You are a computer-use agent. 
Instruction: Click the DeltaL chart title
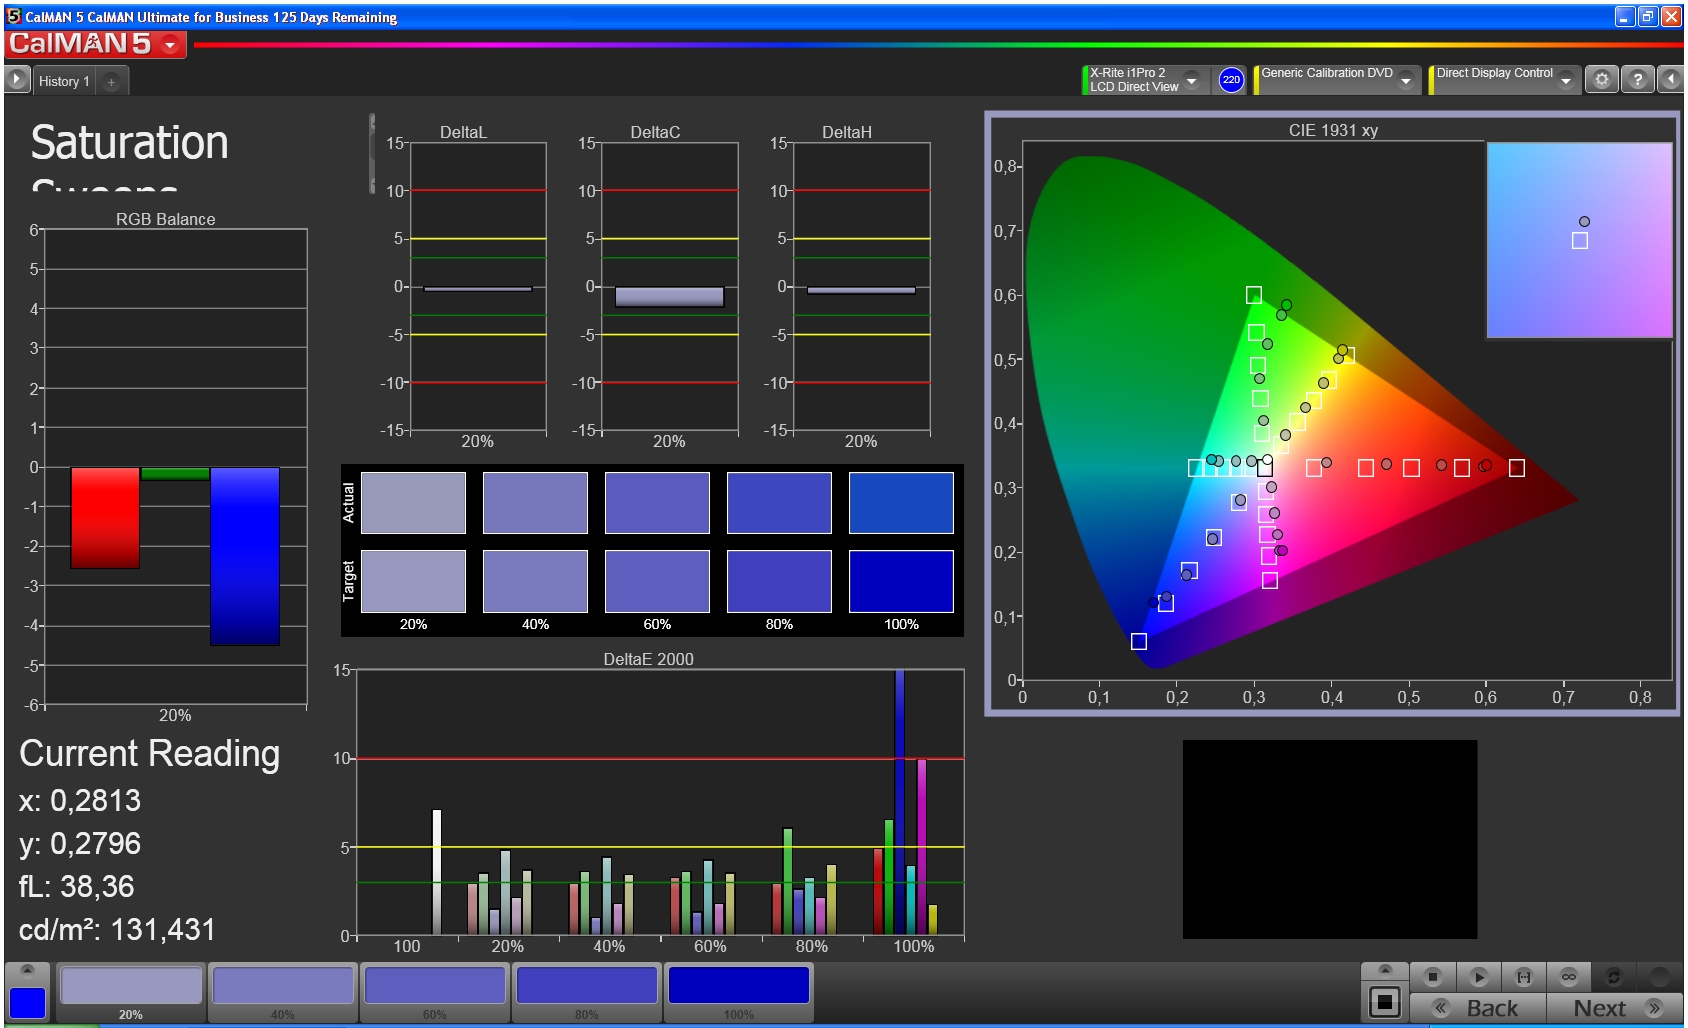coord(463,132)
